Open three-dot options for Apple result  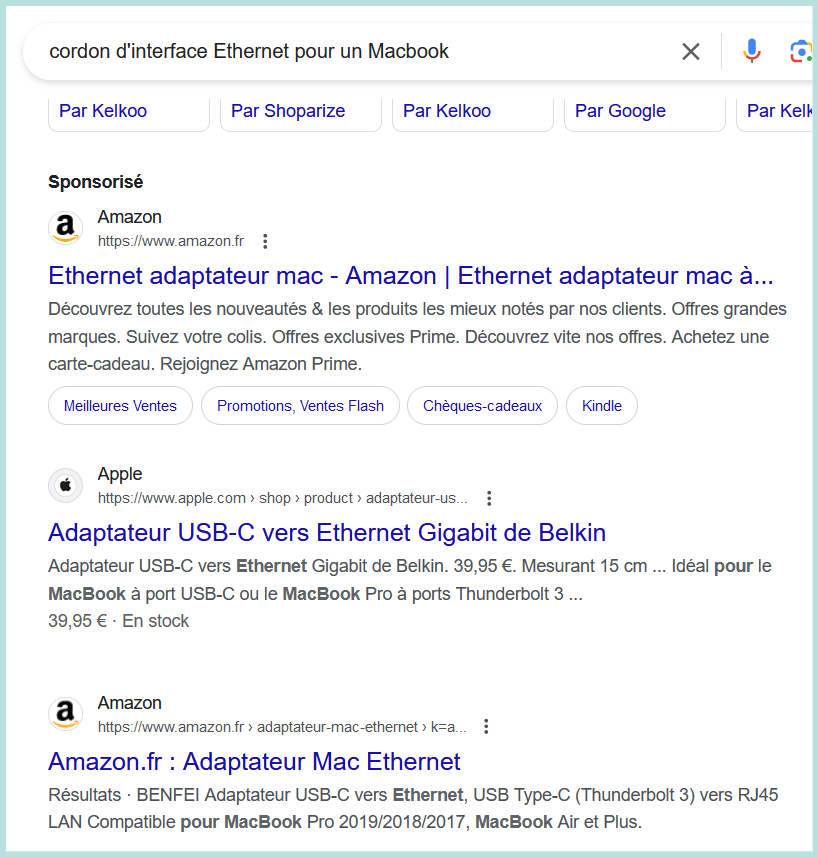489,498
